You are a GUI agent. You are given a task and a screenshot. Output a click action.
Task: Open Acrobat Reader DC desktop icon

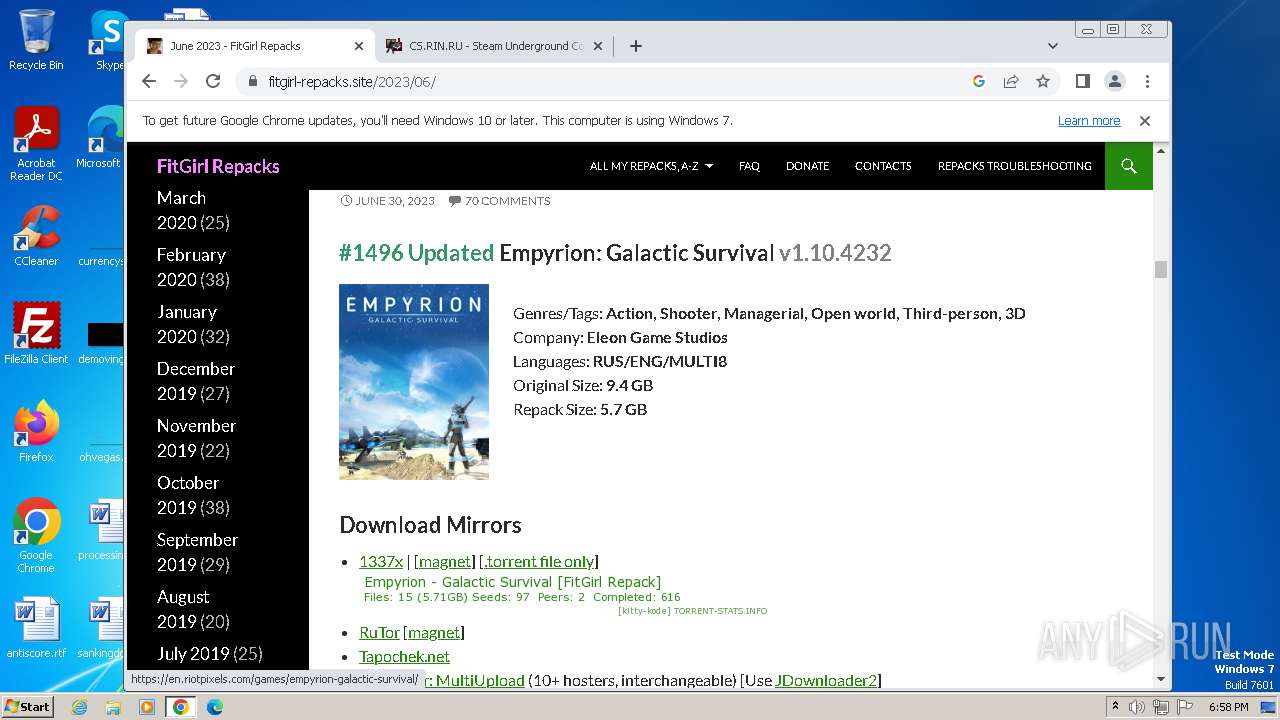36,144
